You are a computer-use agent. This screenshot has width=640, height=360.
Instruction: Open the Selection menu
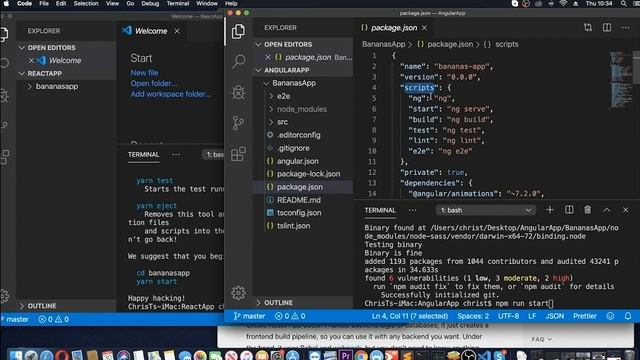point(86,4)
